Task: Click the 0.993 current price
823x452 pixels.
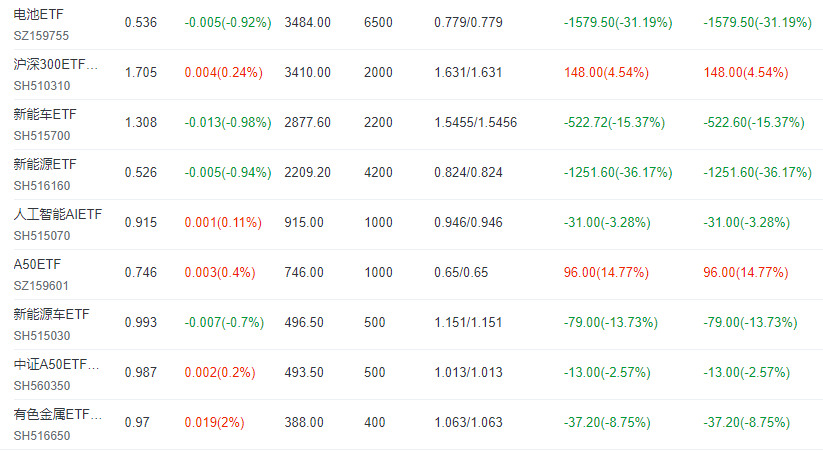Action: [141, 322]
